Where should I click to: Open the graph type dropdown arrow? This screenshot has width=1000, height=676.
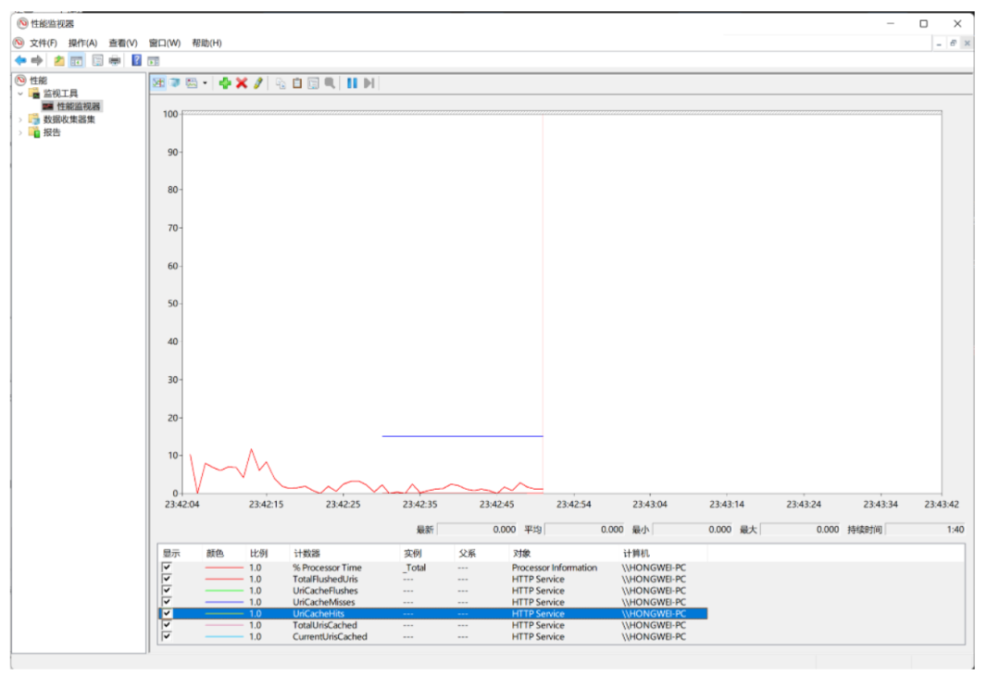[x=205, y=83]
